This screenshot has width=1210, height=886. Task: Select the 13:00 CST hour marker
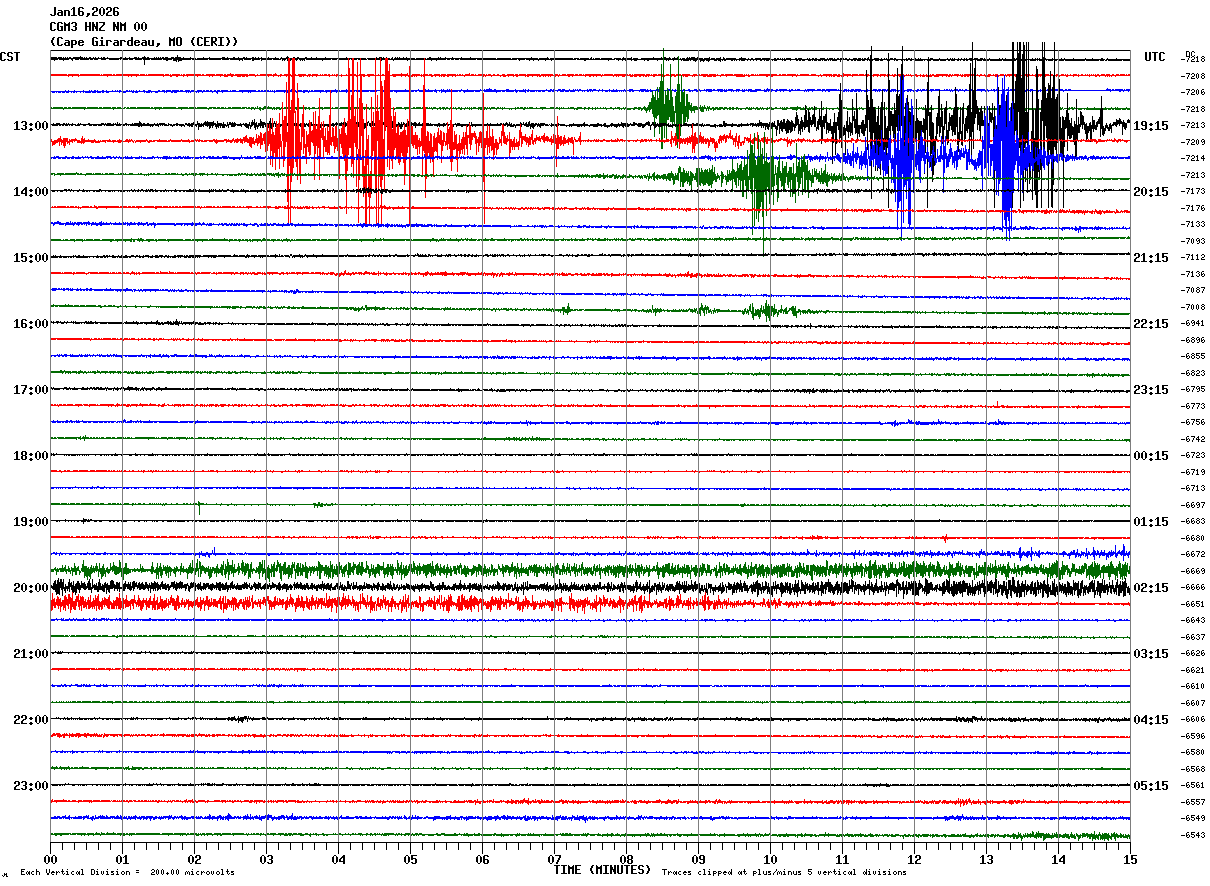point(30,126)
